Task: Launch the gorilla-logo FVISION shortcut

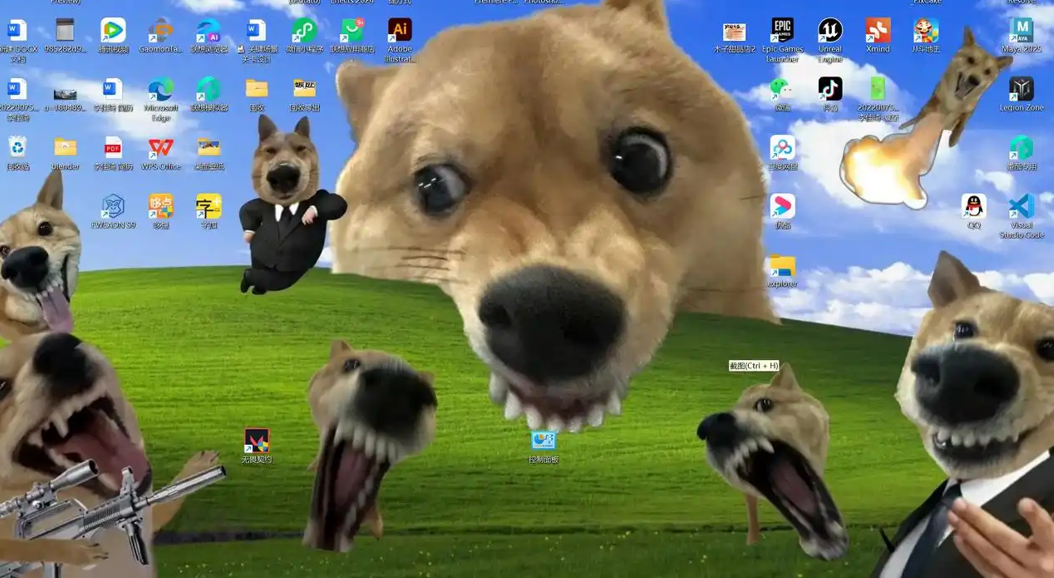Action: tap(113, 206)
